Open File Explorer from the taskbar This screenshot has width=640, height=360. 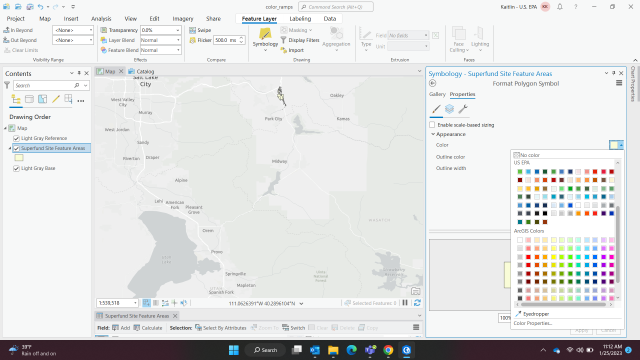(x=333, y=350)
